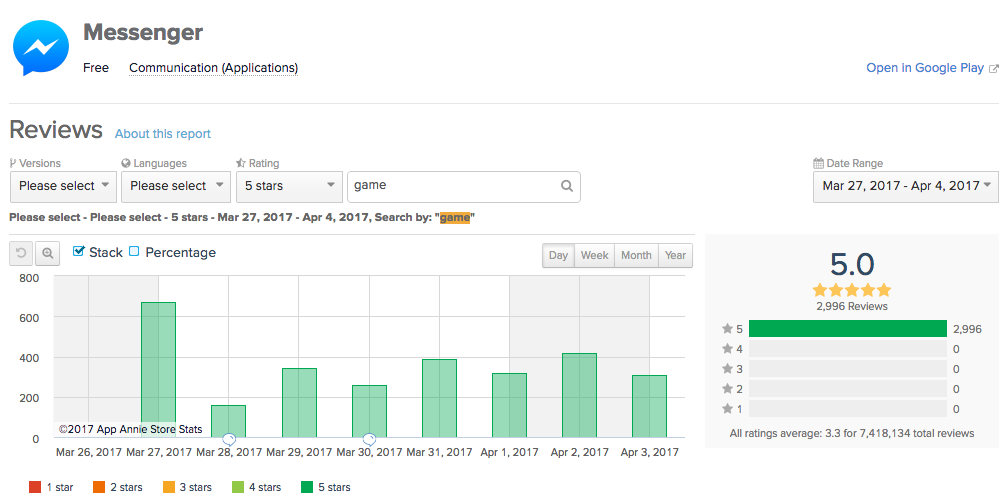This screenshot has width=1008, height=498.
Task: Click the Communication (Applications) category link
Action: click(x=213, y=68)
